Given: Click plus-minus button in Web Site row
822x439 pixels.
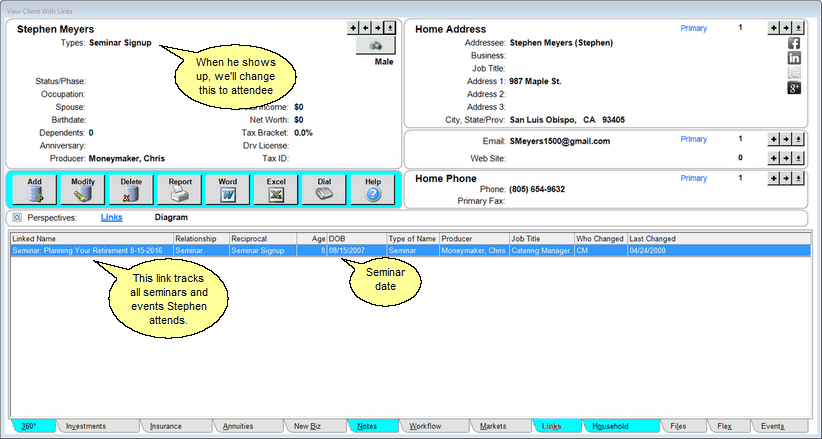Looking at the screenshot, I should 798,157.
